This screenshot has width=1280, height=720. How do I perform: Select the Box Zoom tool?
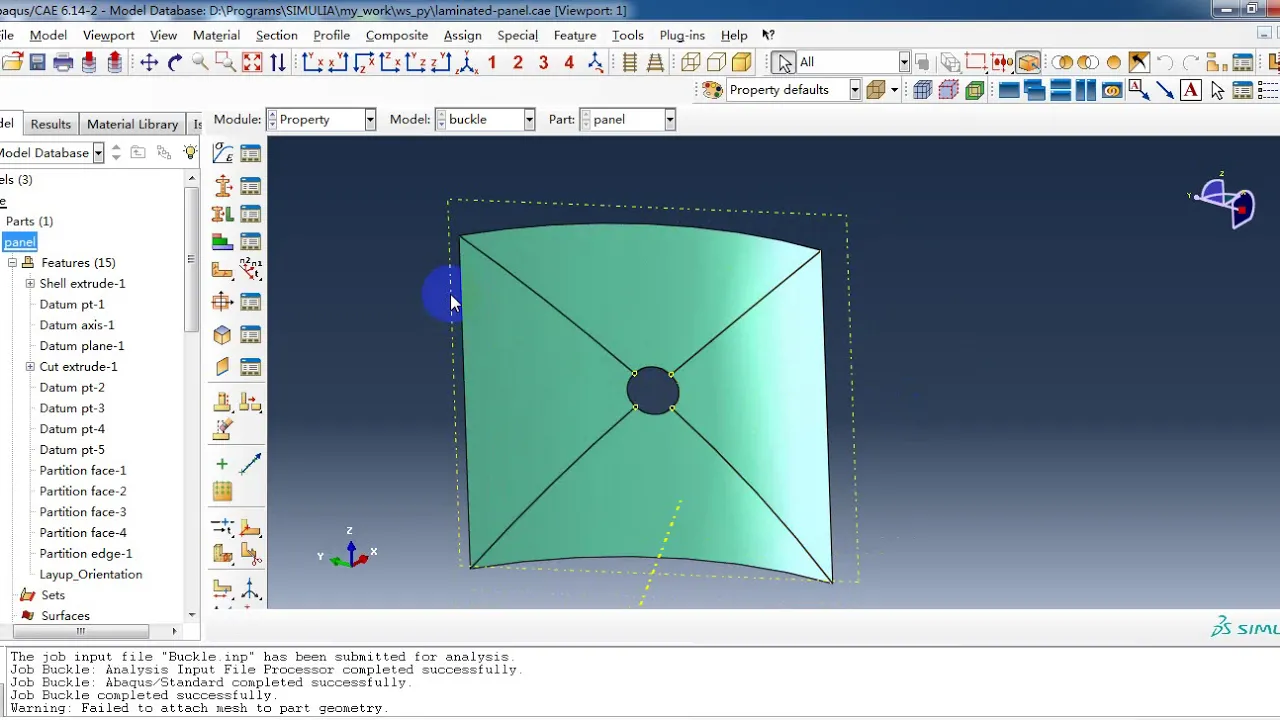coord(226,62)
